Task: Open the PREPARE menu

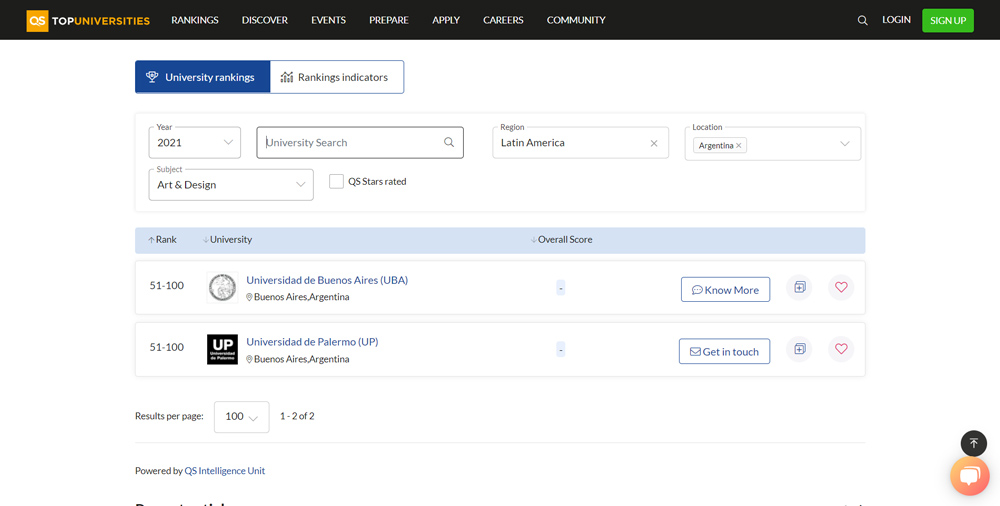Action: 389,20
